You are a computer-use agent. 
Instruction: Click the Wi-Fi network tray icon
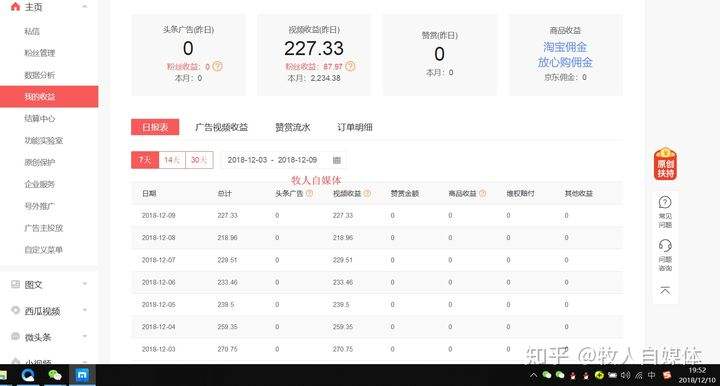click(639, 375)
